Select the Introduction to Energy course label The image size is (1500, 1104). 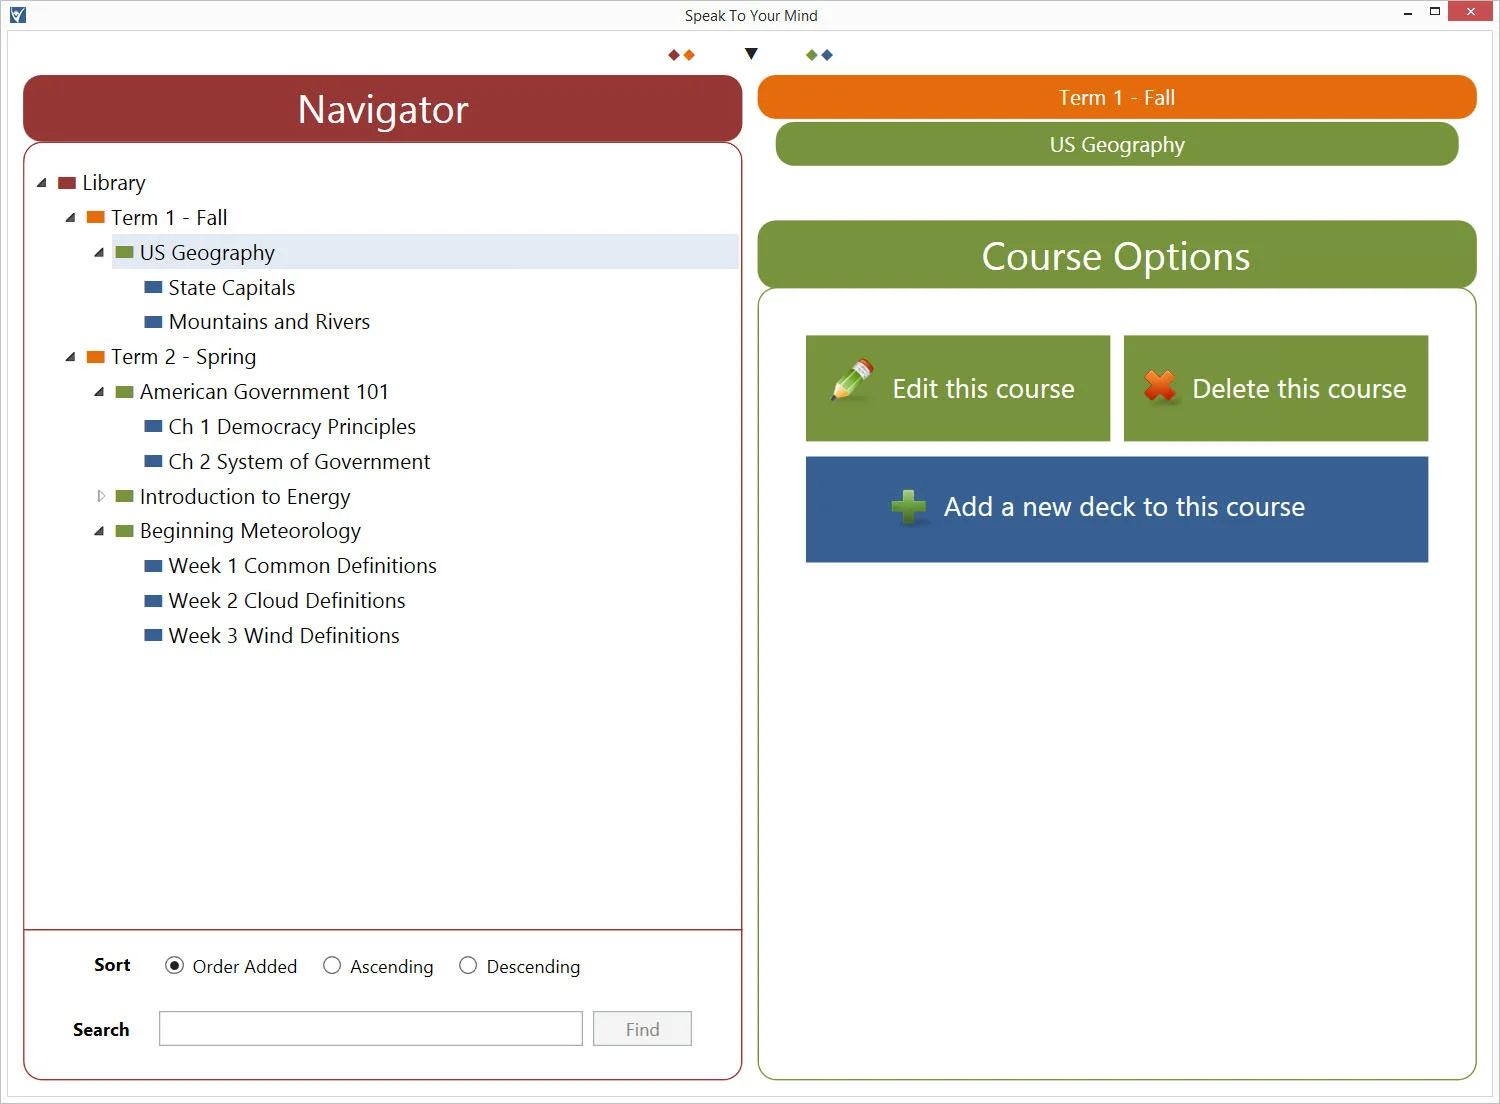245,497
